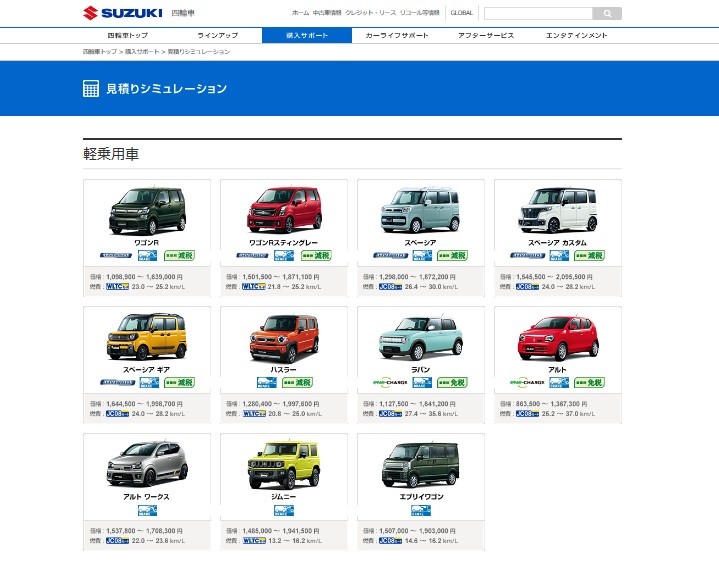
Task: Click the ENE-CHARGE badge under ラパン
Action: [390, 382]
